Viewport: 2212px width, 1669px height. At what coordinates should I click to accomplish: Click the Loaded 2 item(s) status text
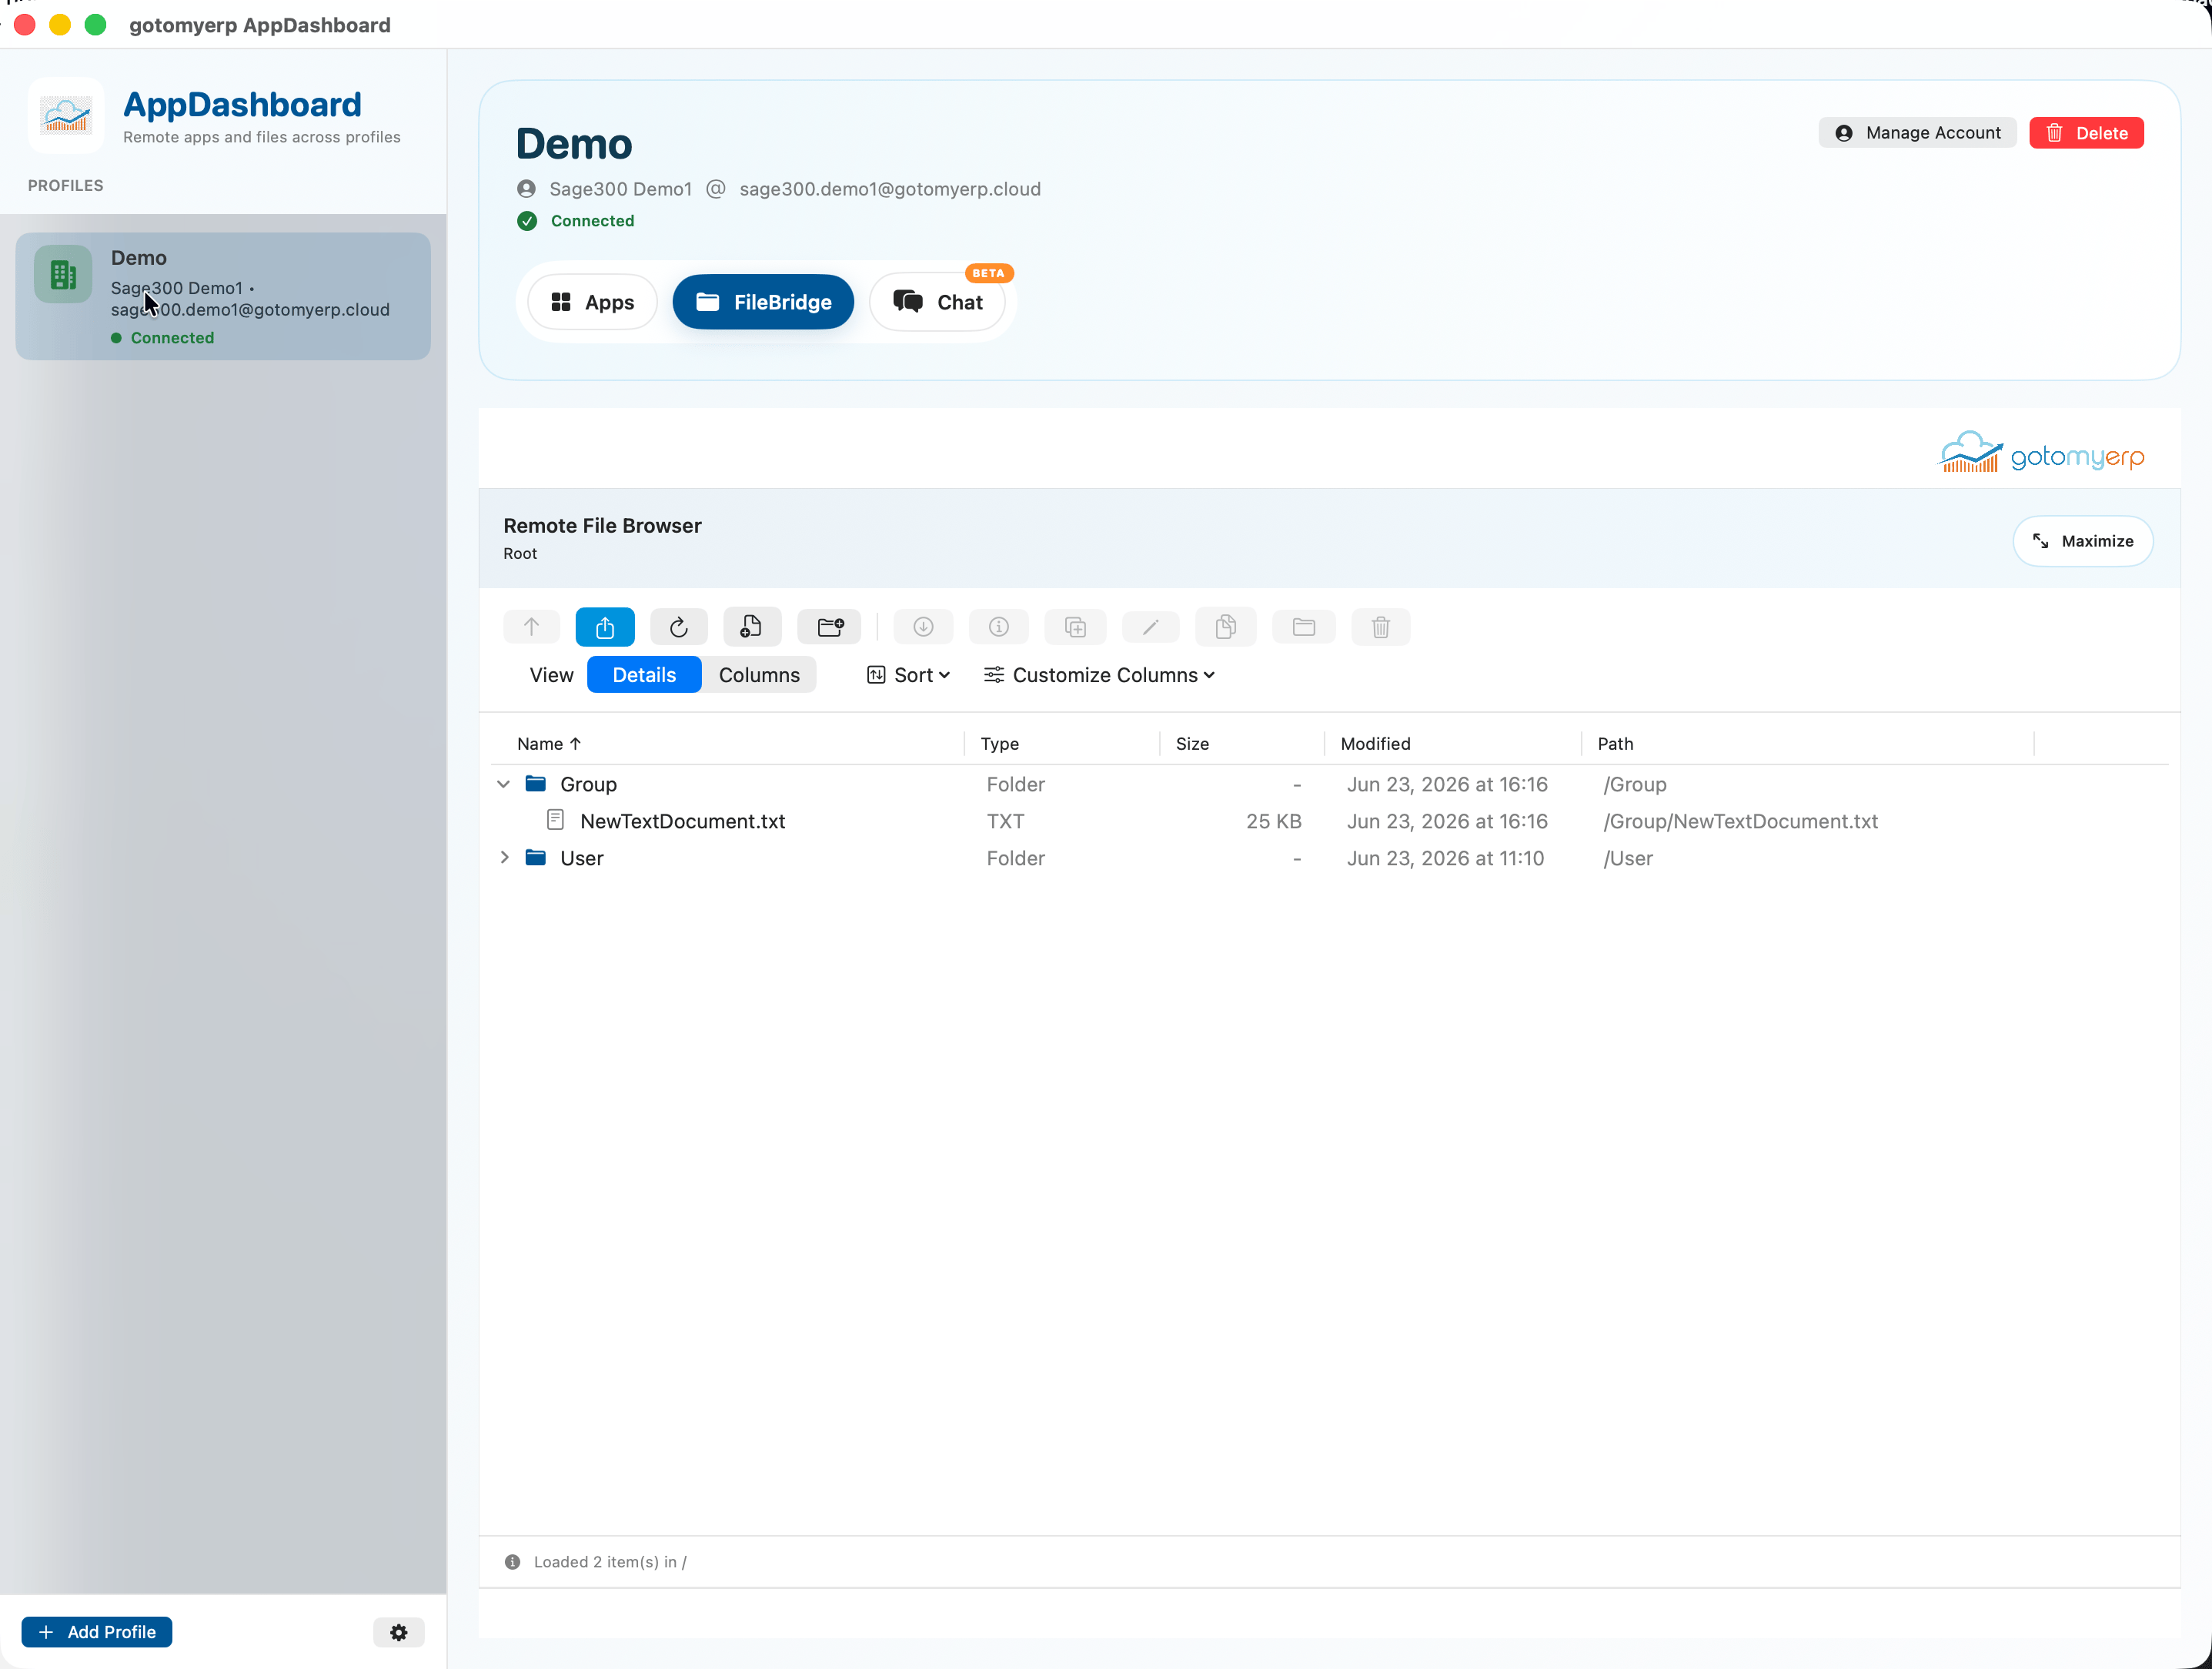610,1561
